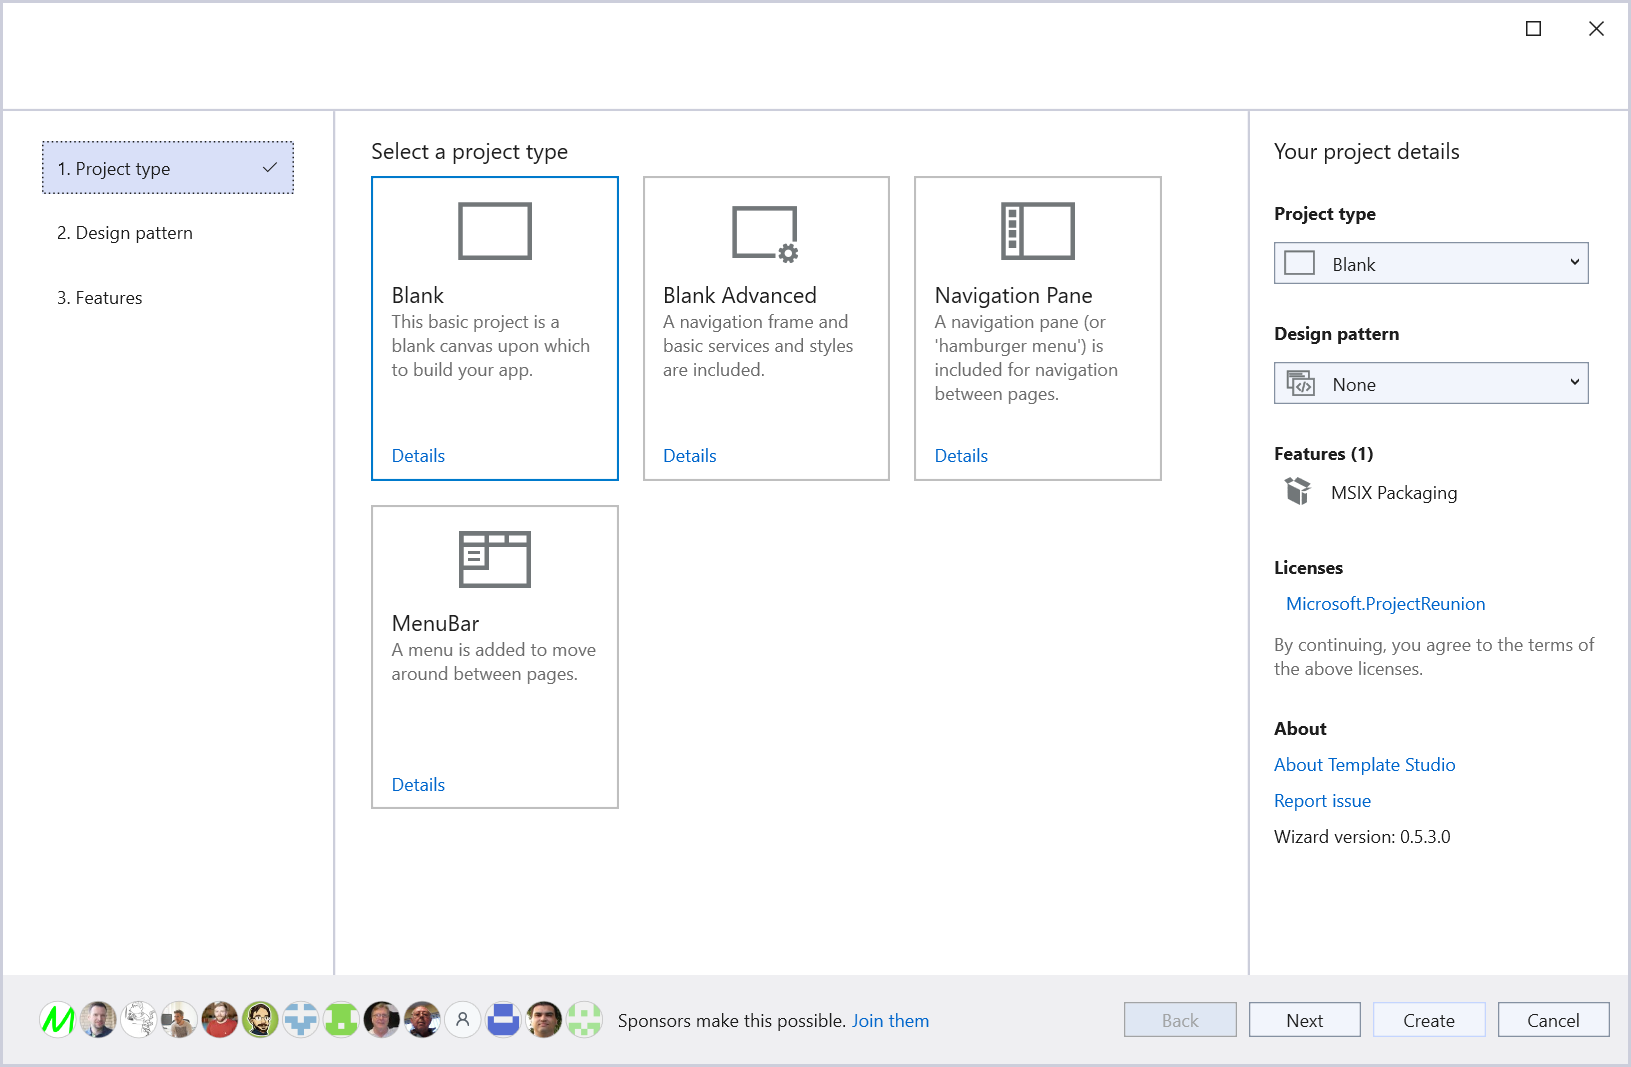1631x1067 pixels.
Task: Select the Navigation Pane title text
Action: point(1013,295)
